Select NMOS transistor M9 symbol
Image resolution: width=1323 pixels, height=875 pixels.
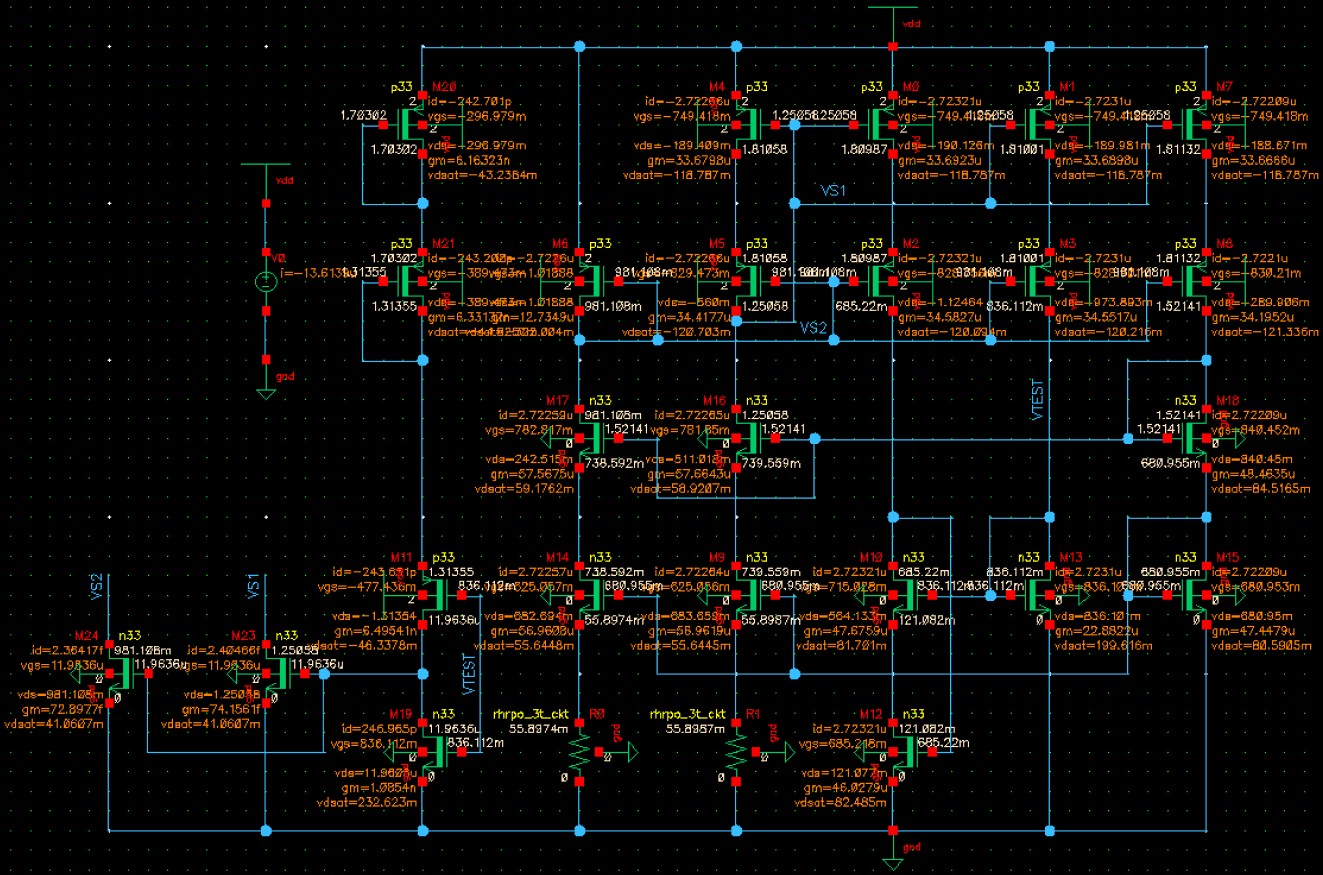pos(749,596)
